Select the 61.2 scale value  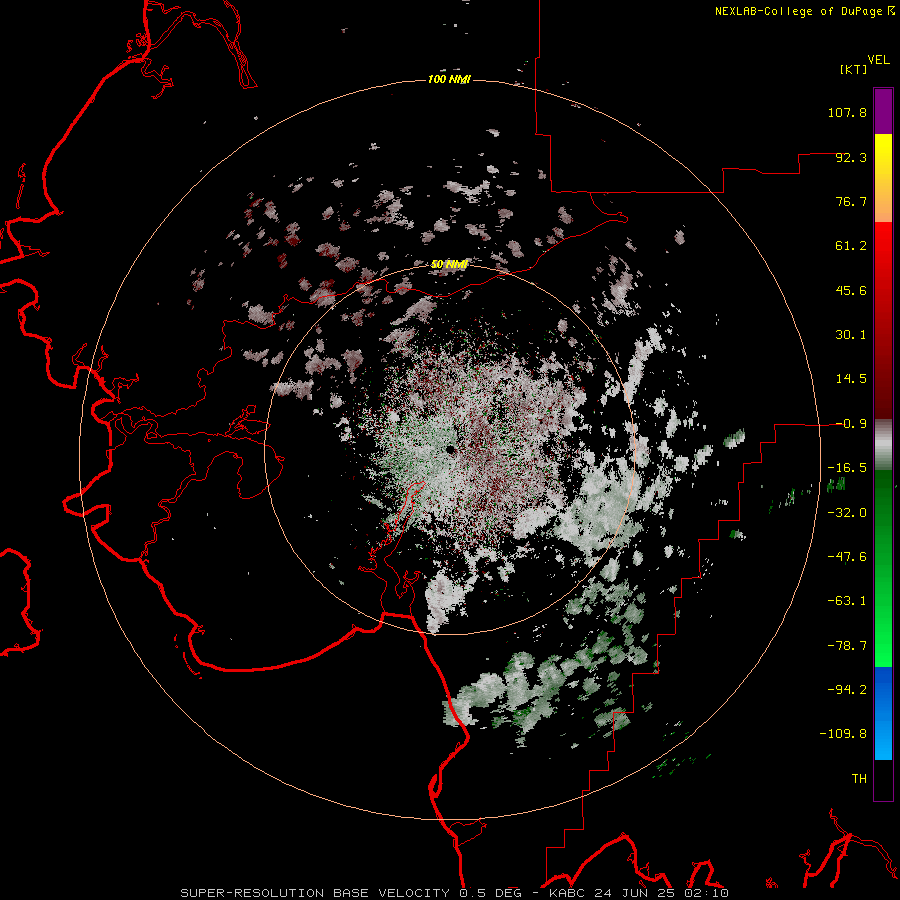coord(851,246)
